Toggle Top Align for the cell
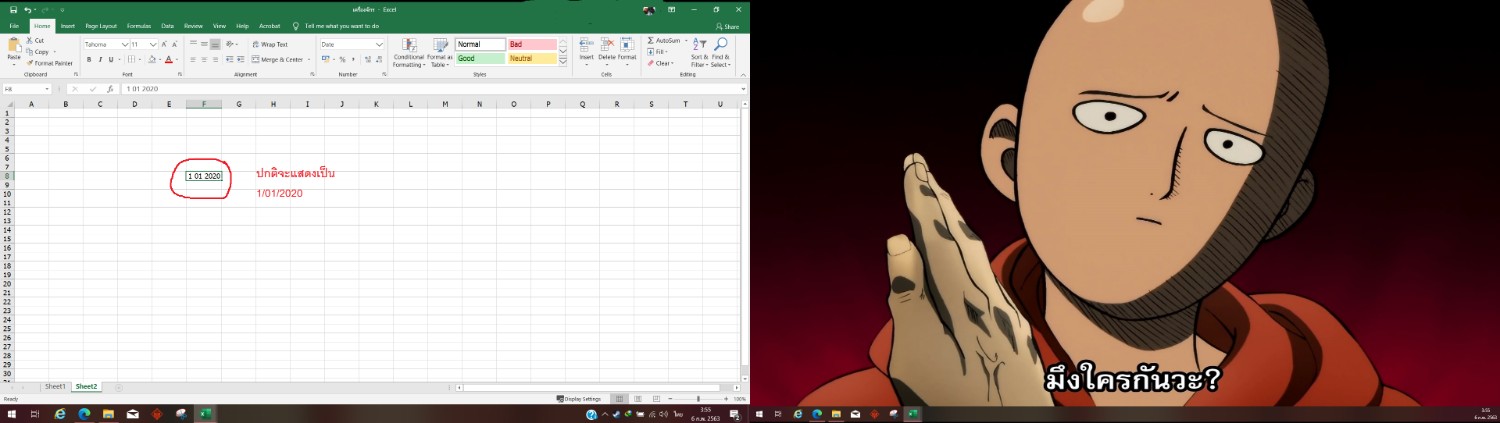 click(192, 44)
